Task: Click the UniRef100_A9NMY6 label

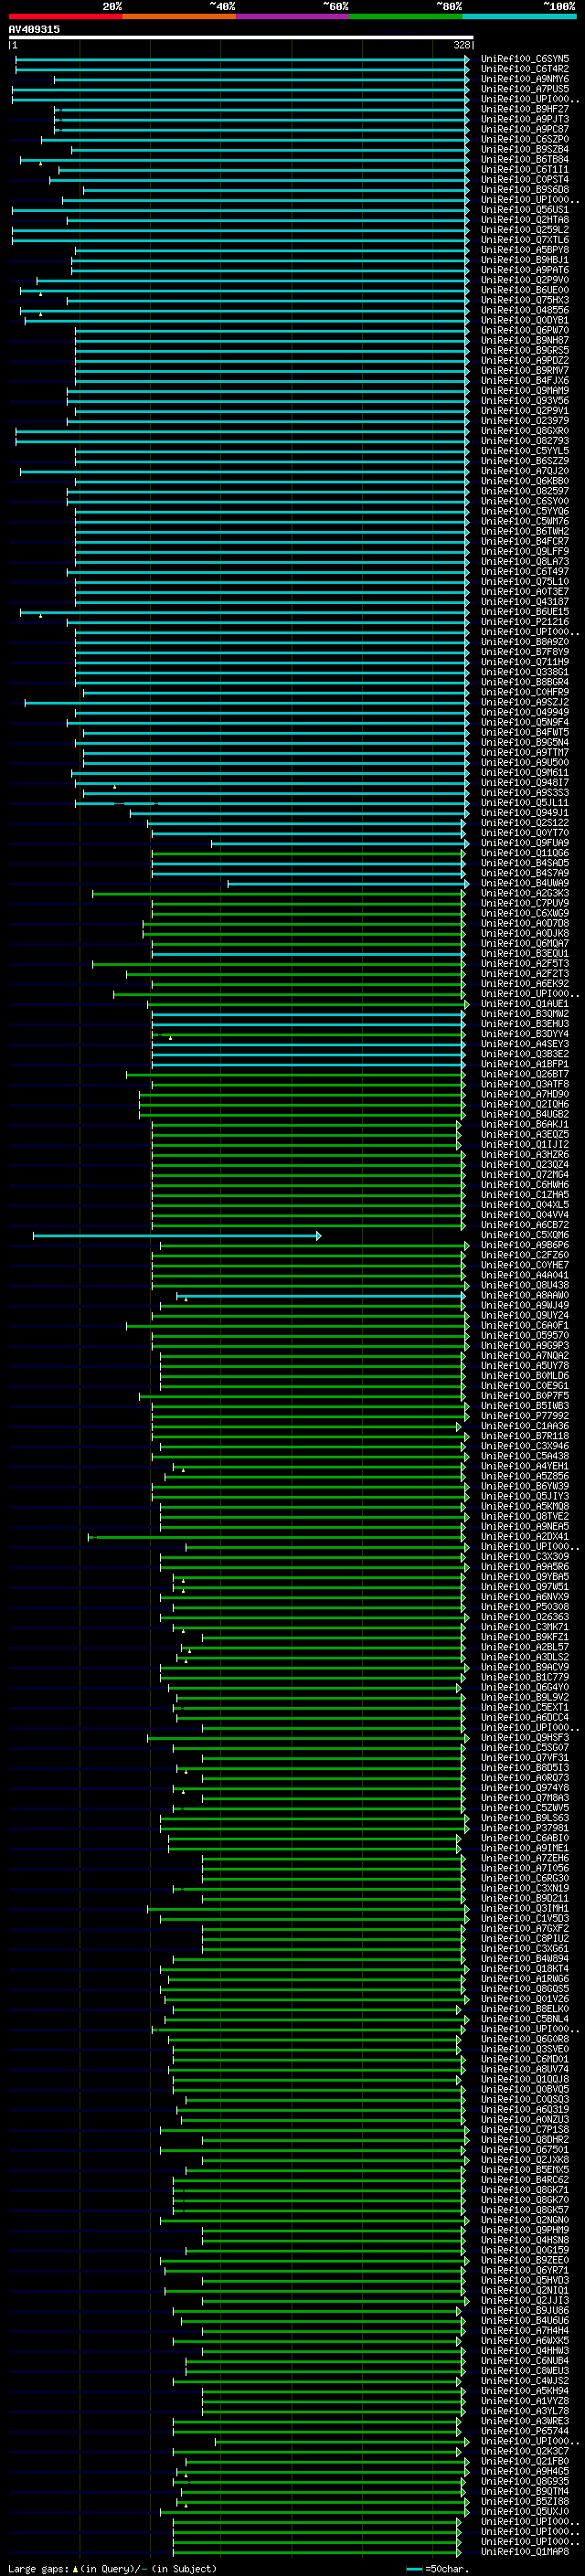Action: point(524,79)
